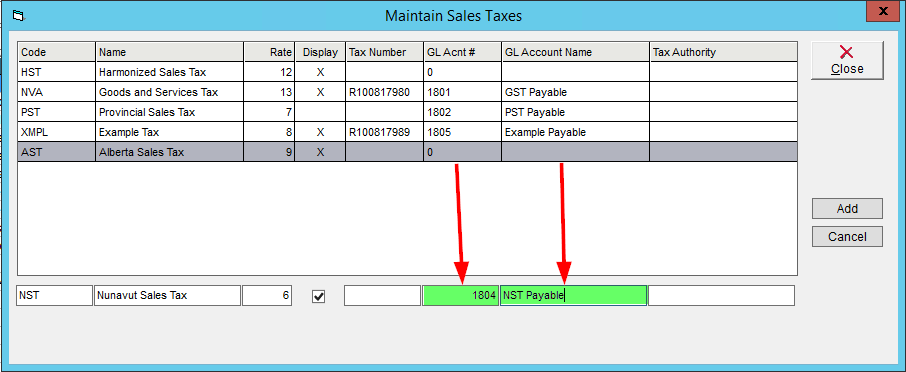Click the Add button

[847, 209]
